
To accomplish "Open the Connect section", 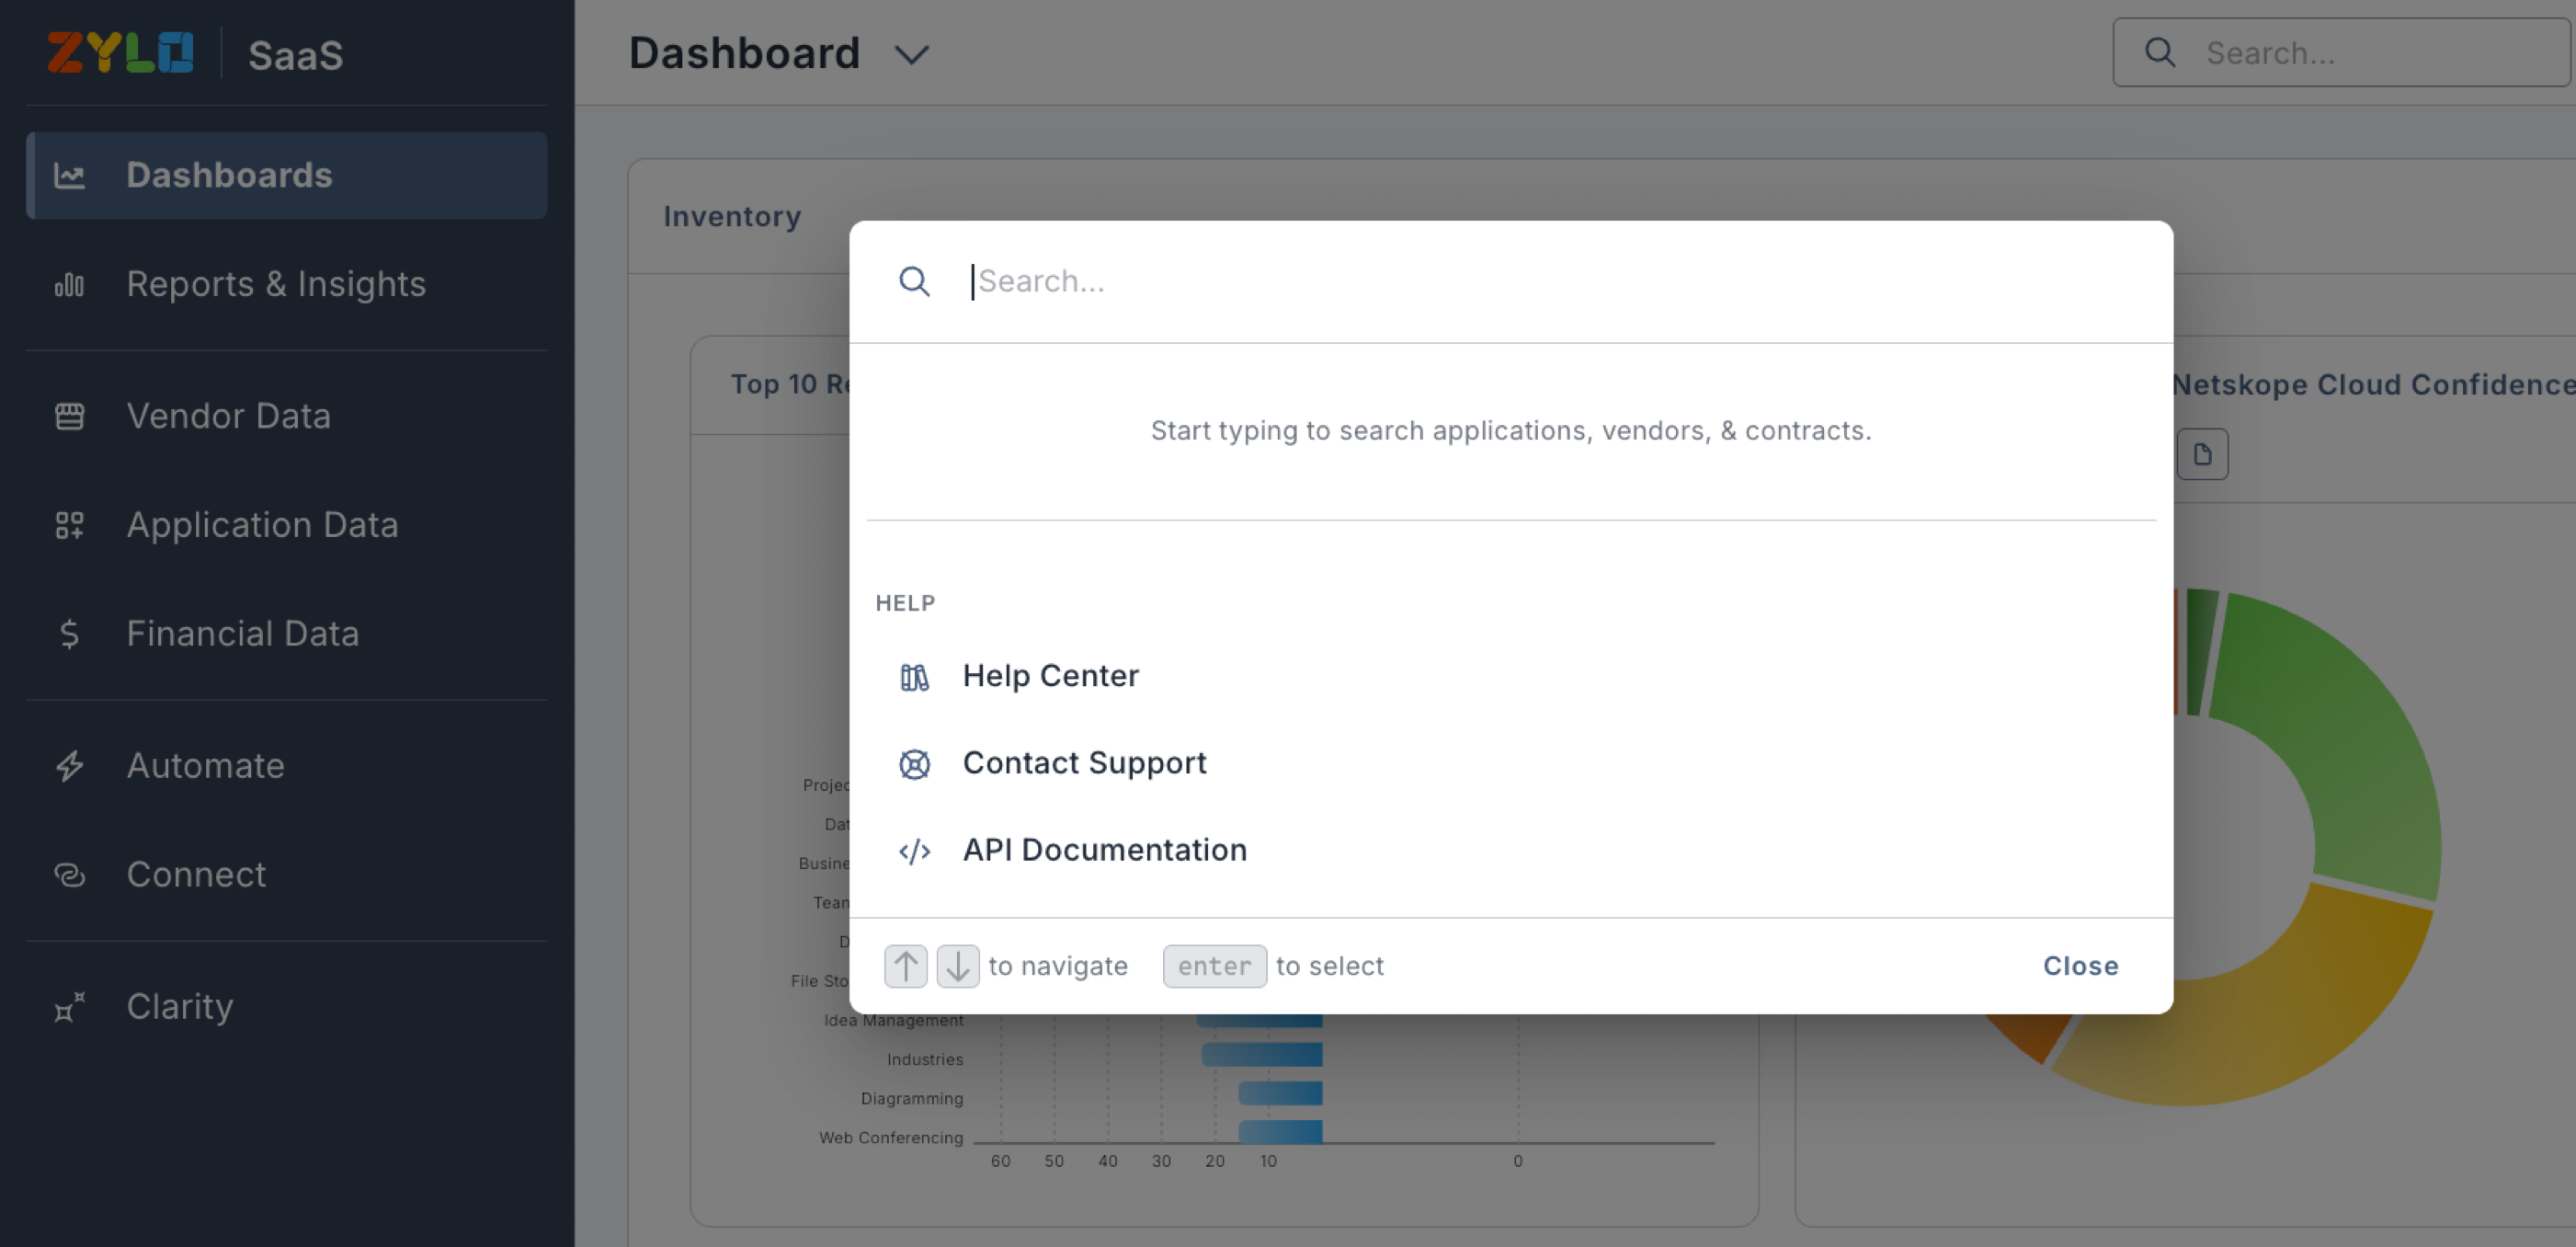I will tap(287, 874).
